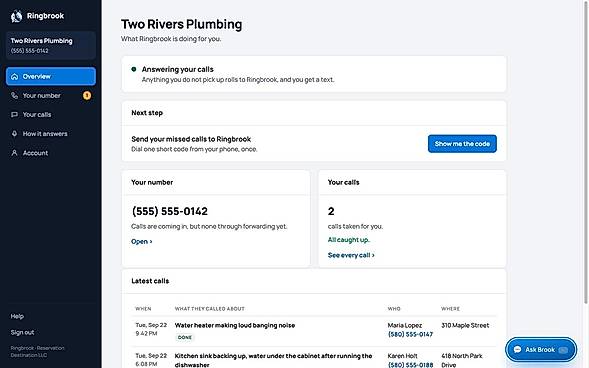Viewport: 589px width, 368px height.
Task: Click the Ringbrook logo icon
Action: [x=16, y=16]
